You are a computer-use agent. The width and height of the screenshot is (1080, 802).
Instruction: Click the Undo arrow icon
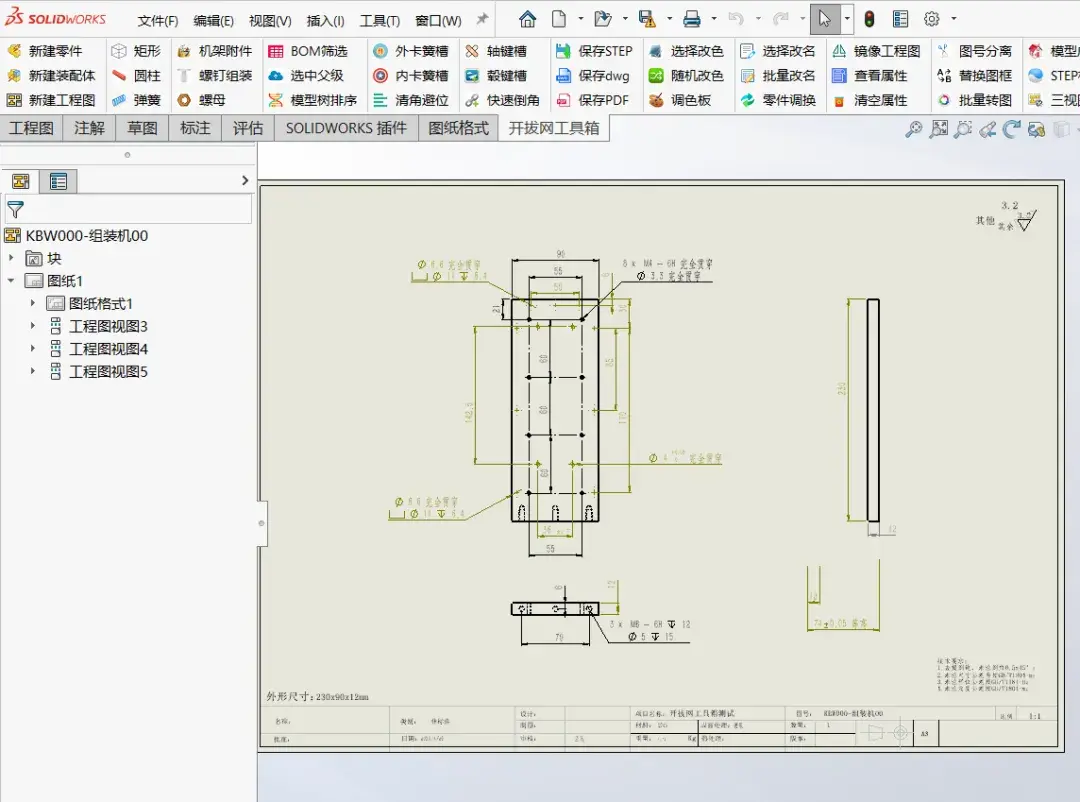click(736, 19)
